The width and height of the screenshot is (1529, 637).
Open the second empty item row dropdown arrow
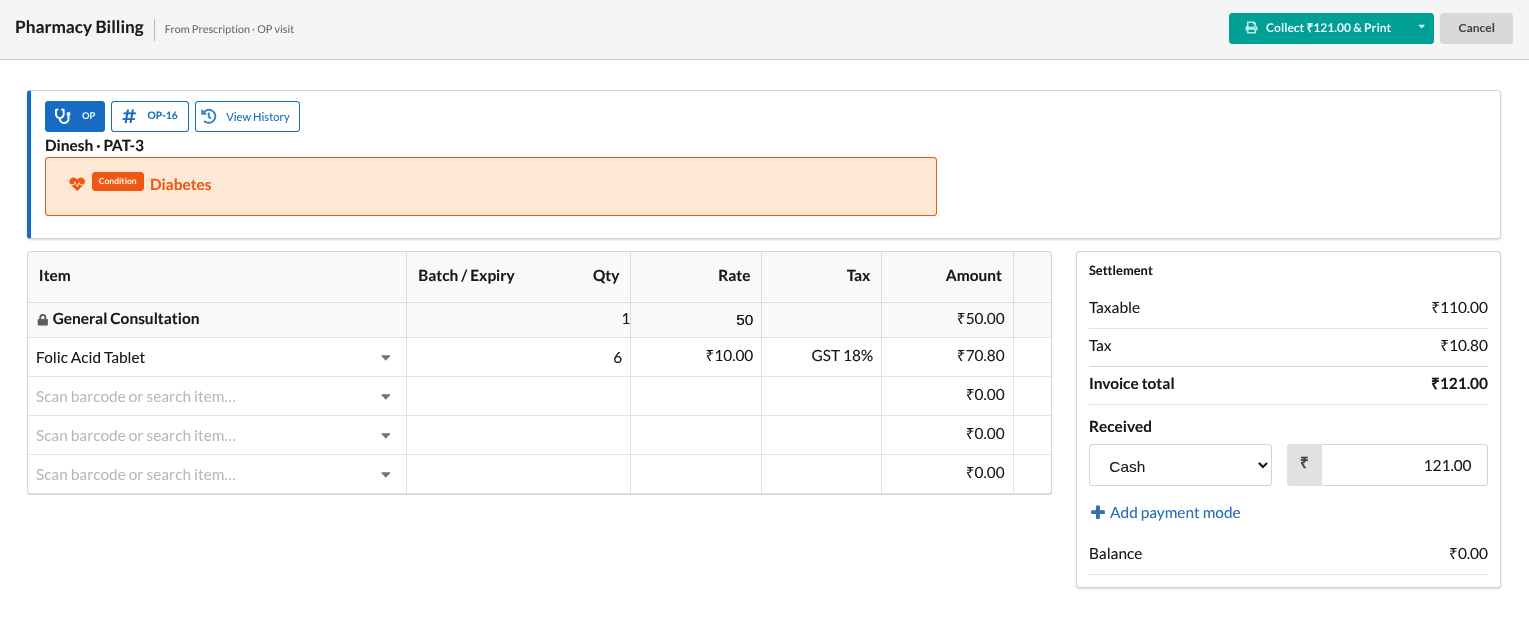[386, 436]
